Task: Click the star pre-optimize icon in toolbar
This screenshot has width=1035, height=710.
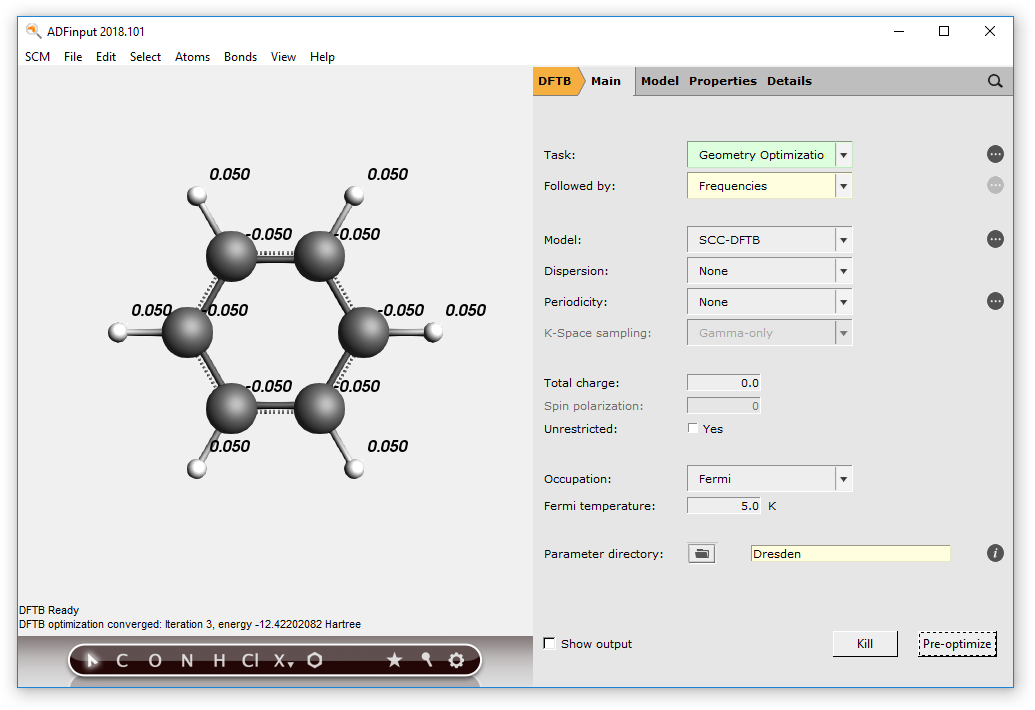Action: coord(394,660)
